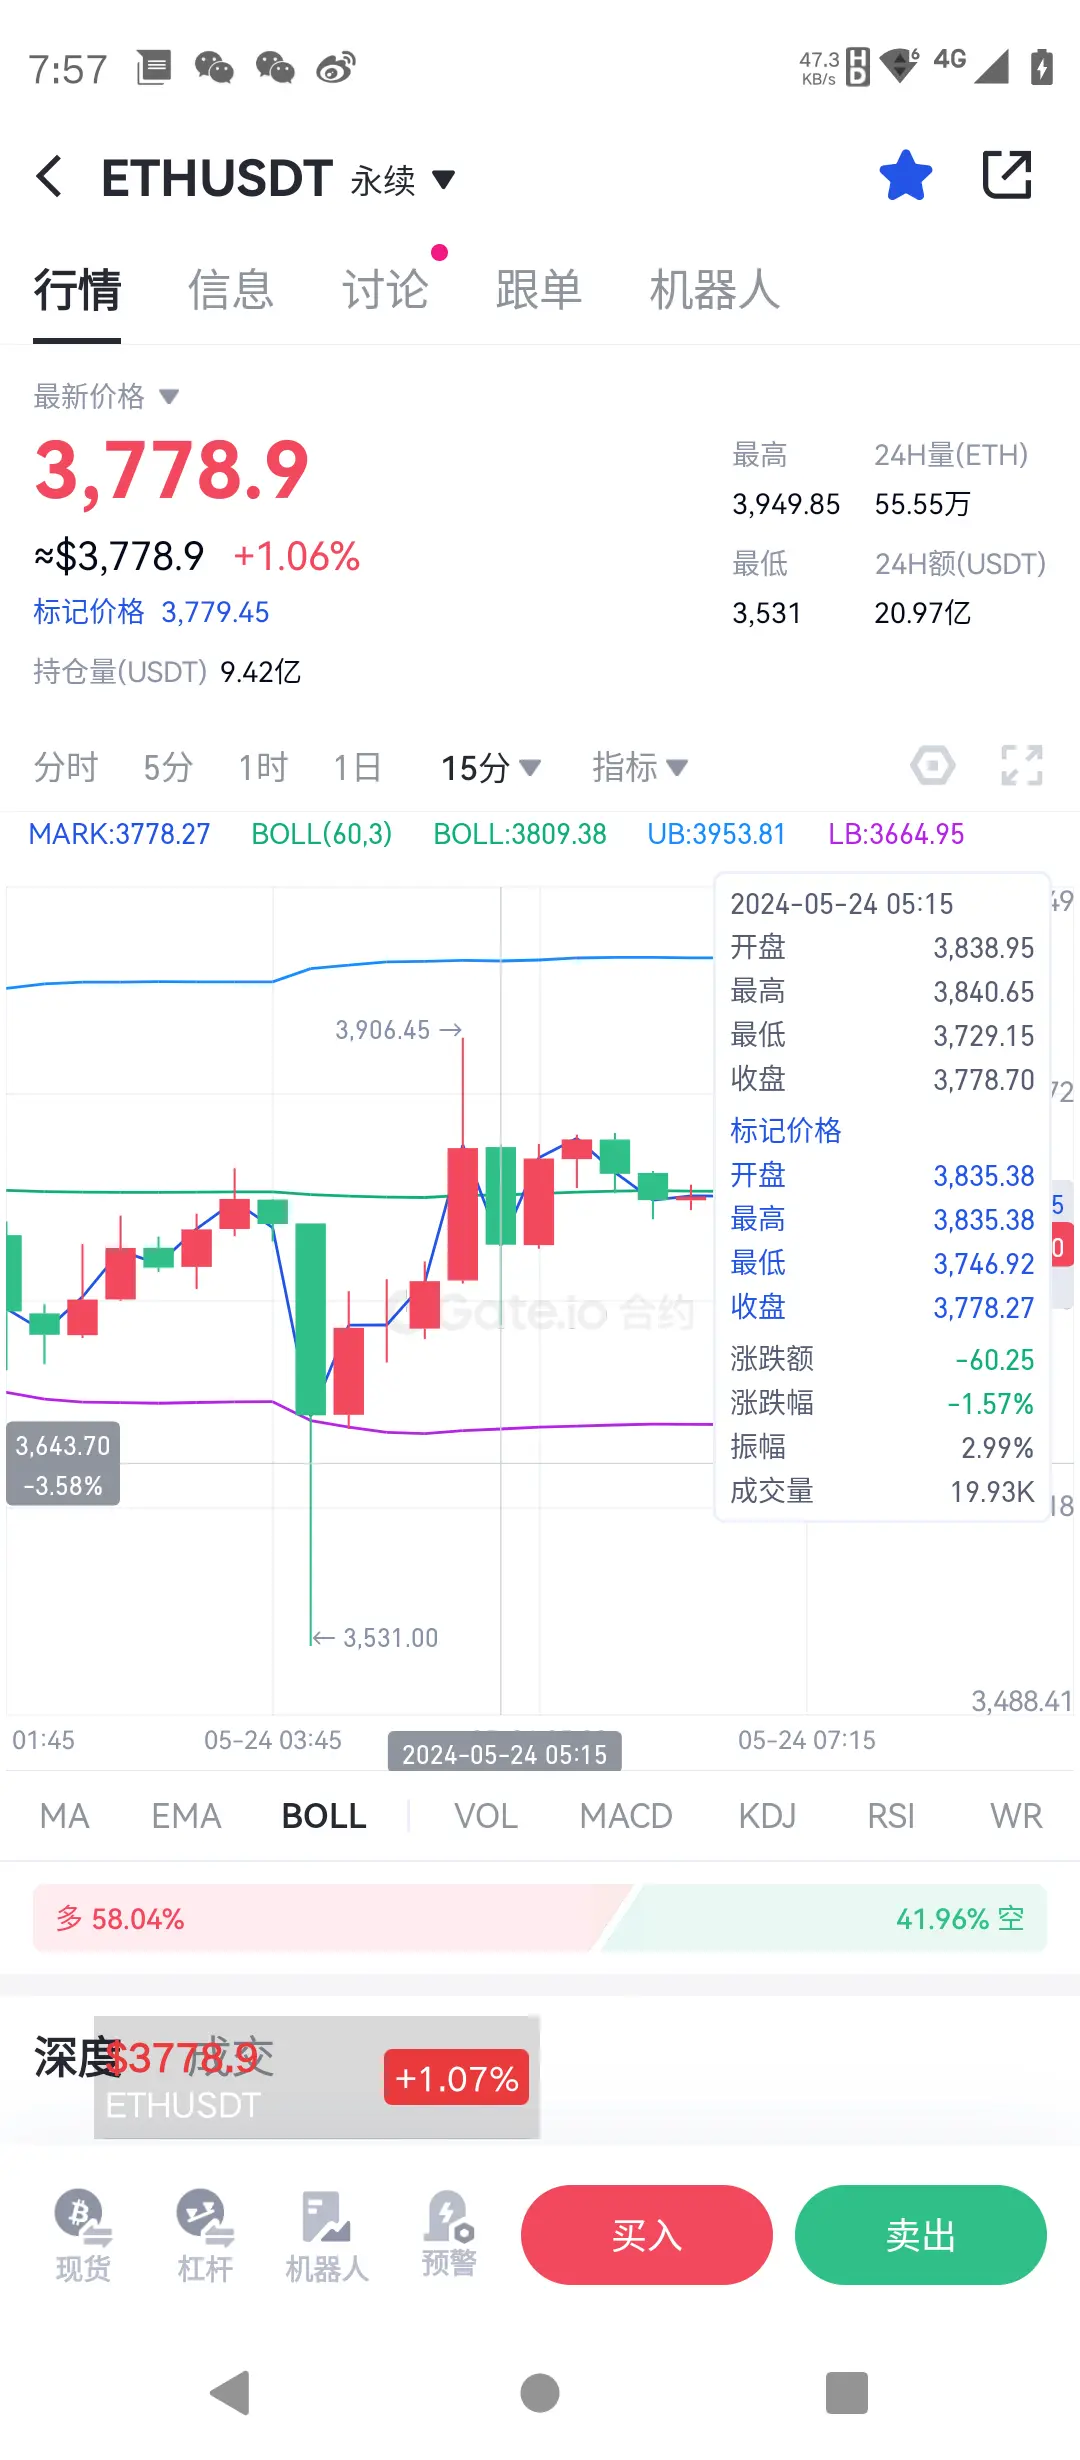Screen dimensions: 1080x2460
Task: Tap the Android back navigation button
Action: [230, 2393]
